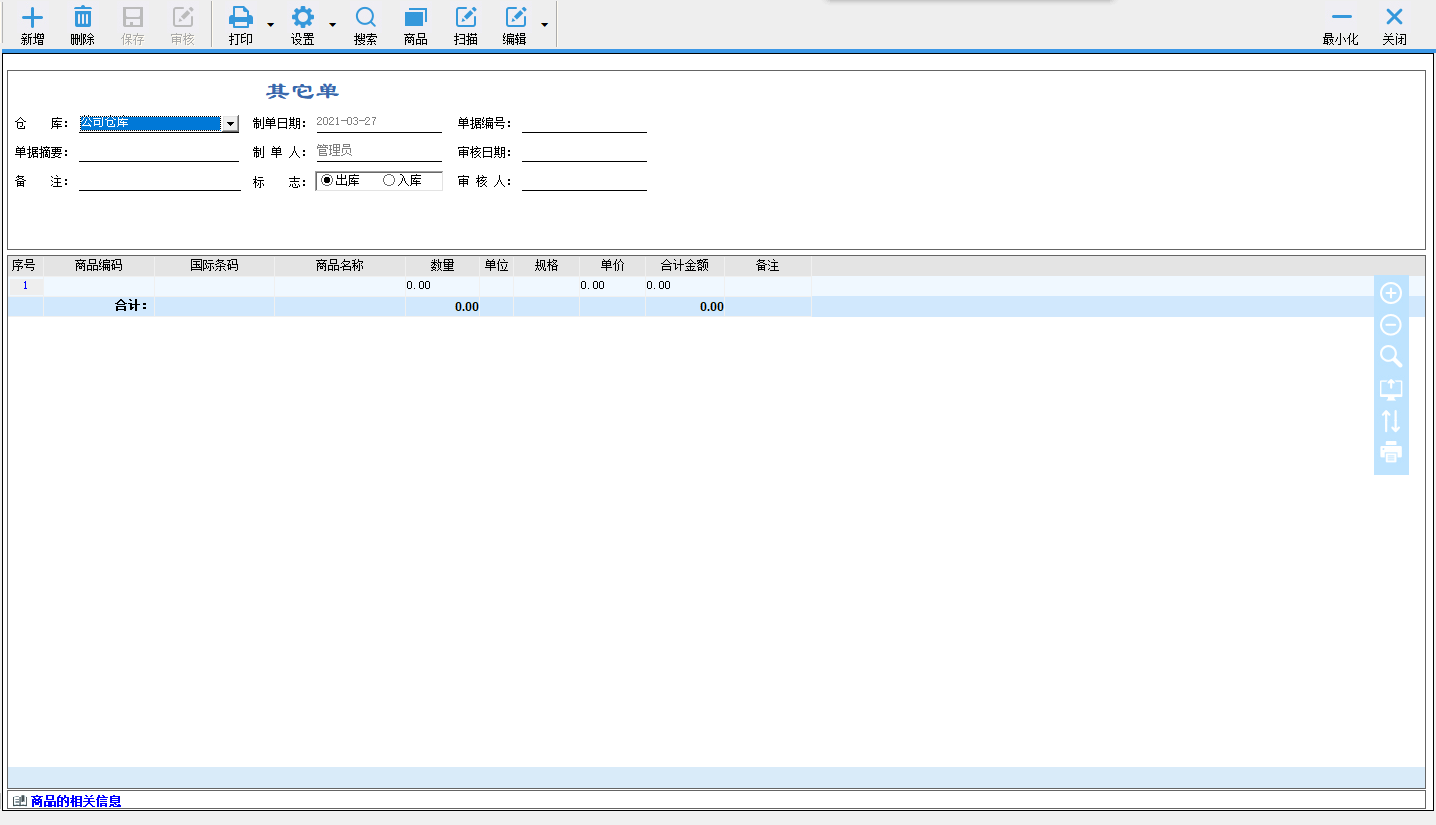Viewport: 1436px width, 825px height.
Task: Click the 合计 total row label
Action: [131, 306]
